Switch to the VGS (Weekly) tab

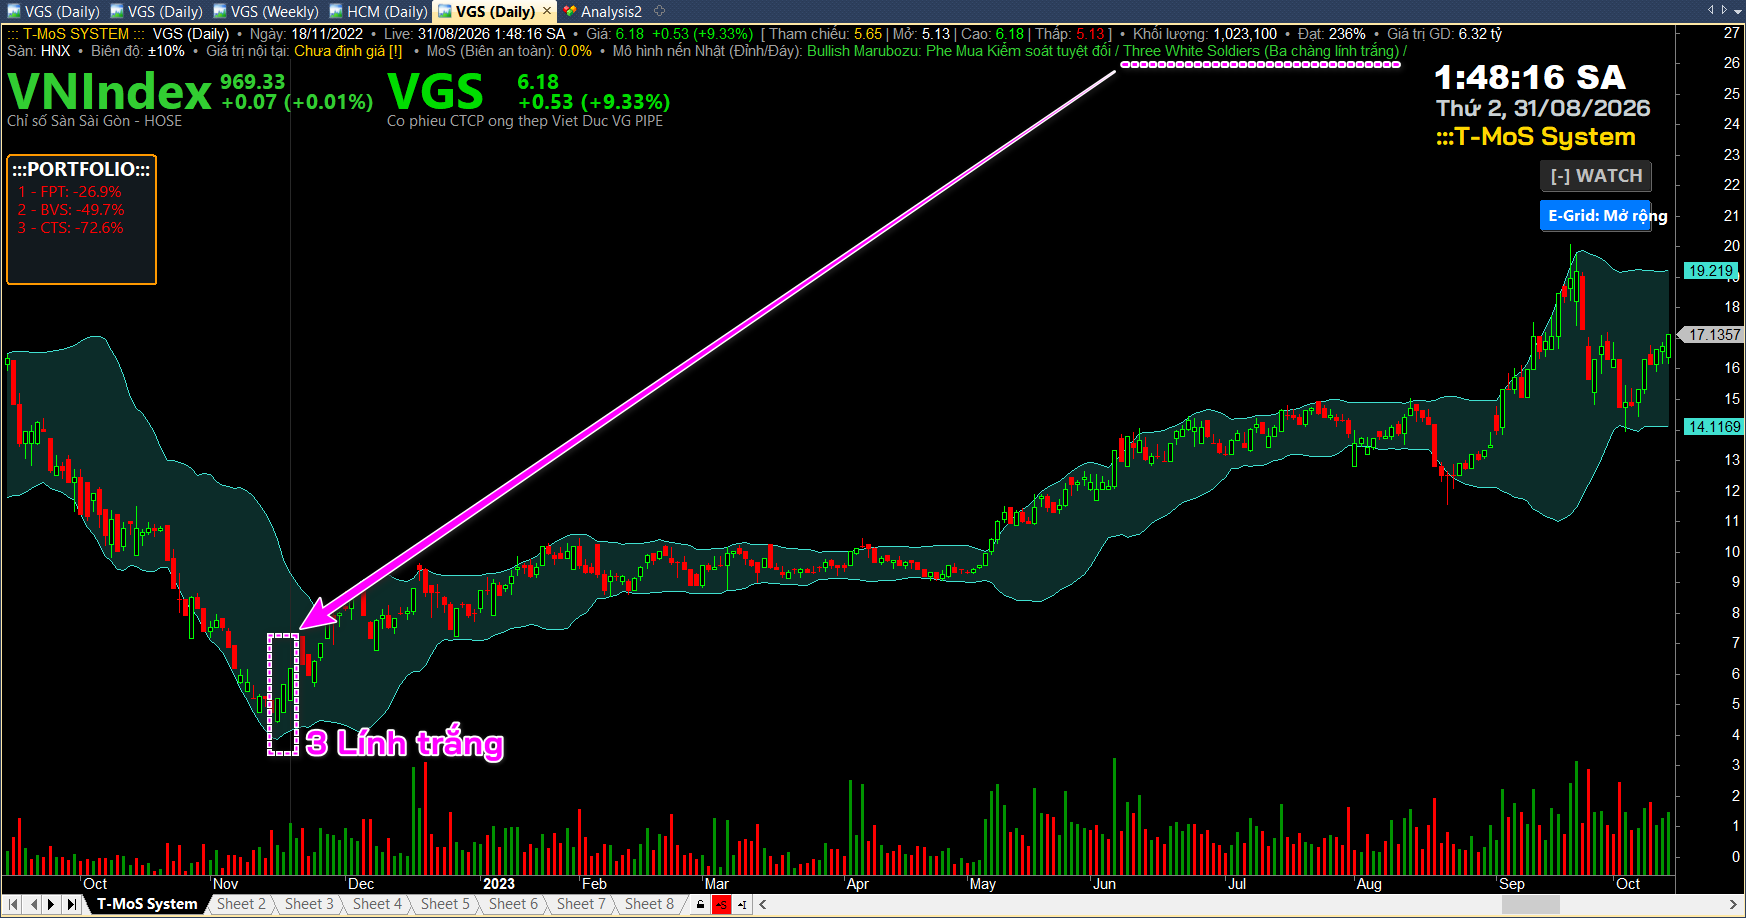265,12
